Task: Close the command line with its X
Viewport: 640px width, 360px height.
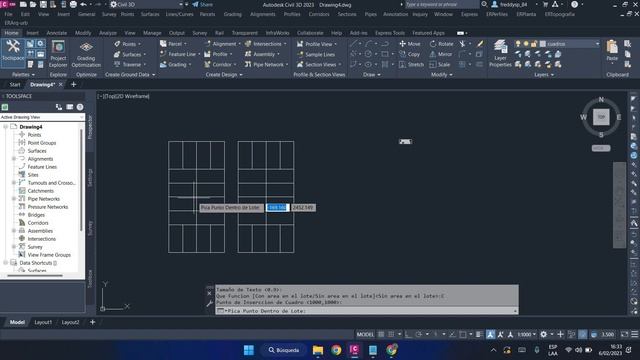Action: 209,293
